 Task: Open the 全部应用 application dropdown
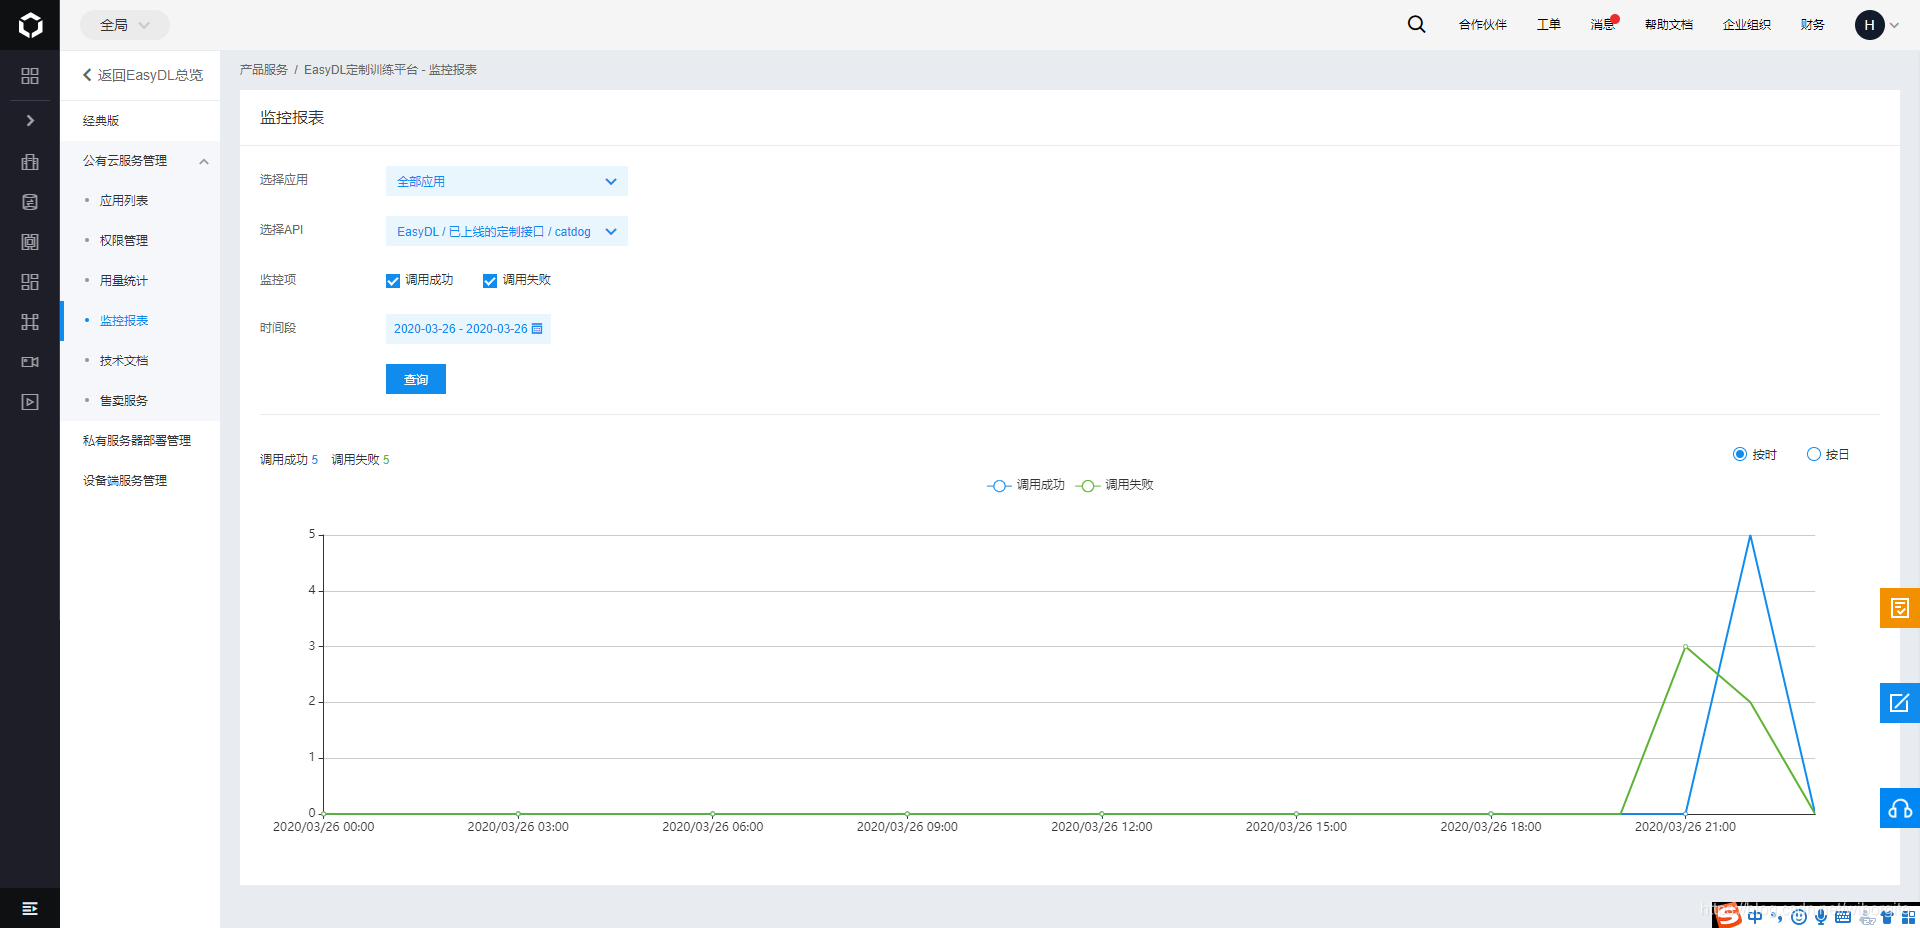click(x=507, y=181)
